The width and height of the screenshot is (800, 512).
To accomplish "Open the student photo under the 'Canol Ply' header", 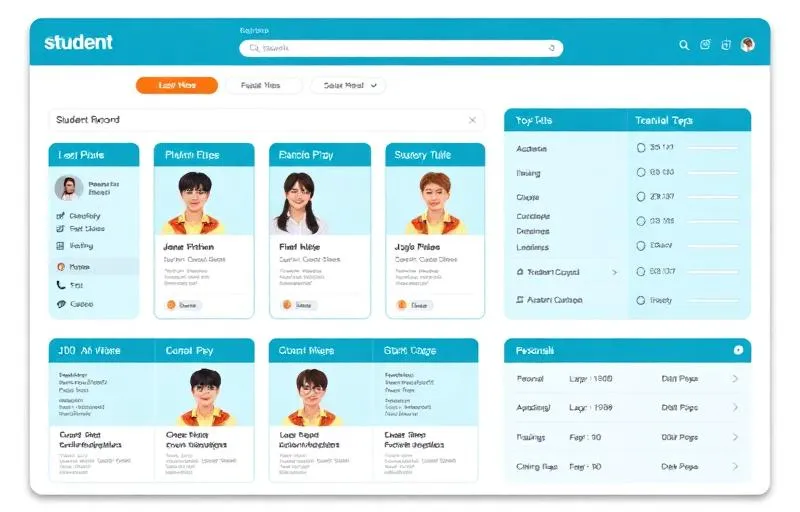I will [x=206, y=397].
